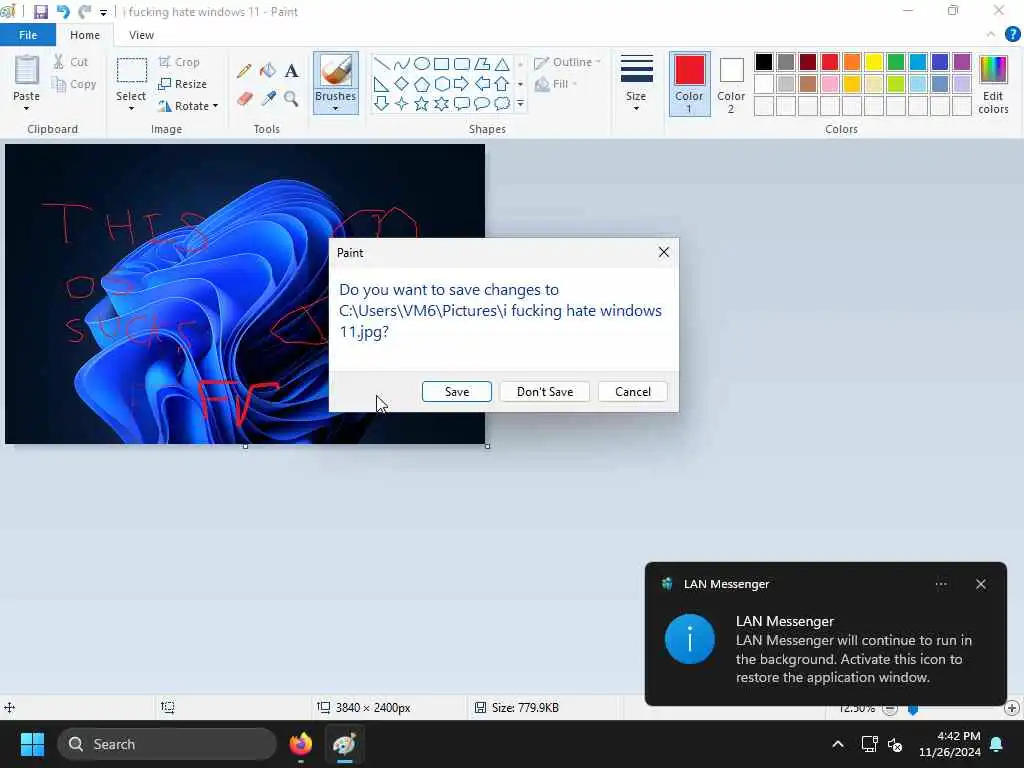The image size is (1024, 768).
Task: Click the zoom in plus button
Action: pyautogui.click(x=1012, y=708)
